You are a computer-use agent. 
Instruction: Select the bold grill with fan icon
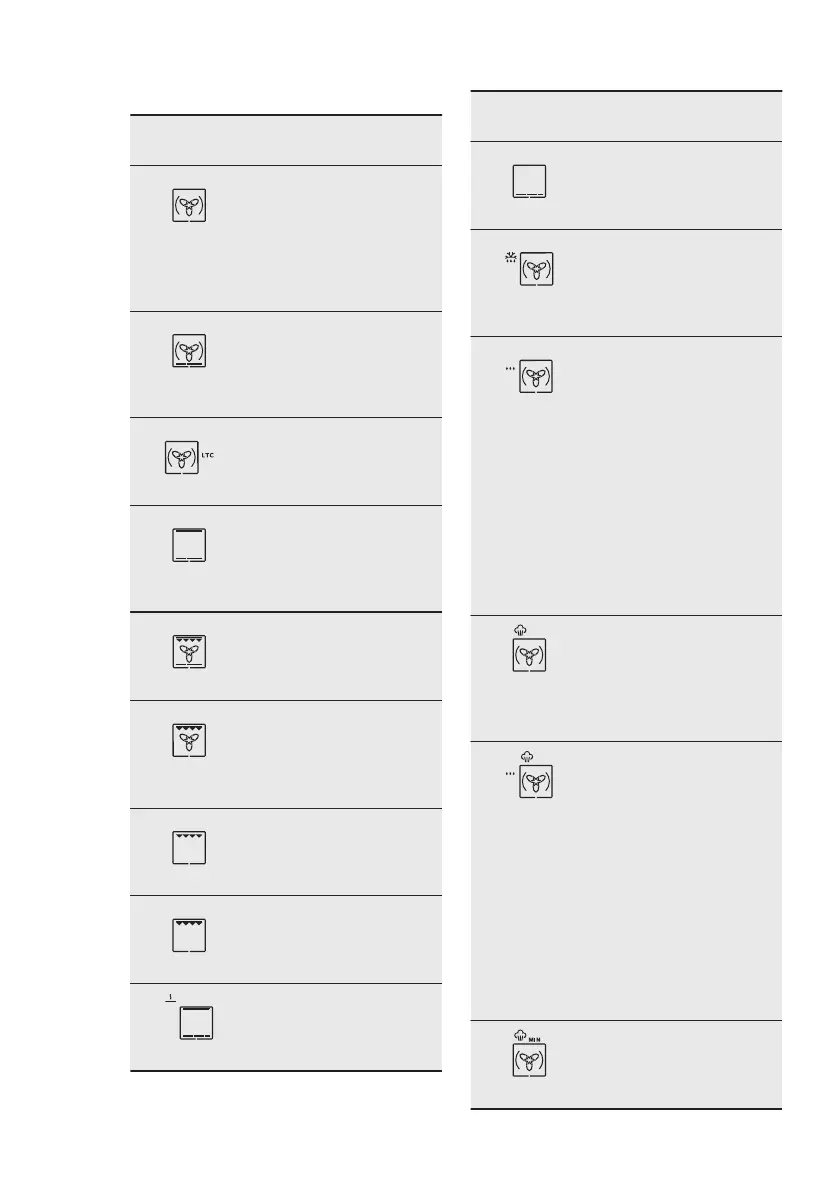pyautogui.click(x=189, y=739)
